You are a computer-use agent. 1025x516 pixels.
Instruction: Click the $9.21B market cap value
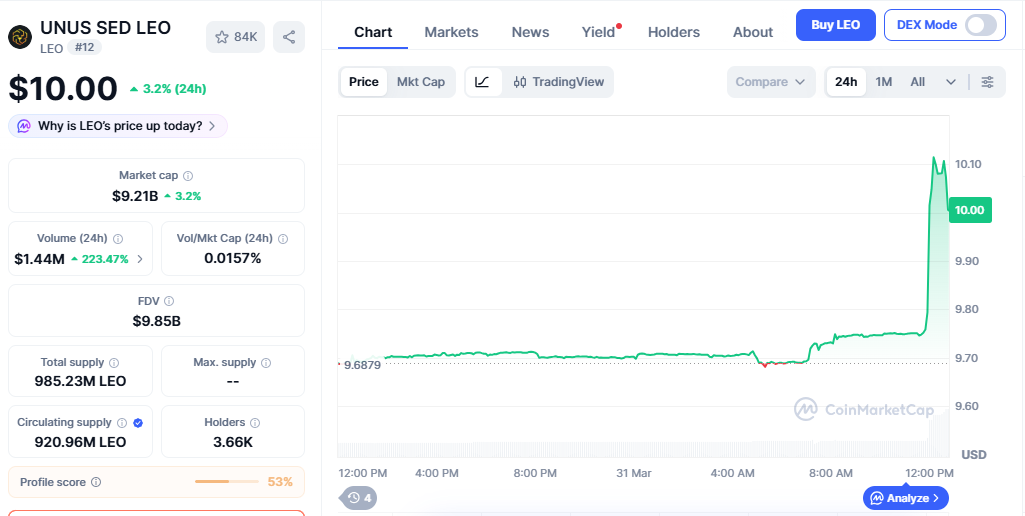point(135,196)
